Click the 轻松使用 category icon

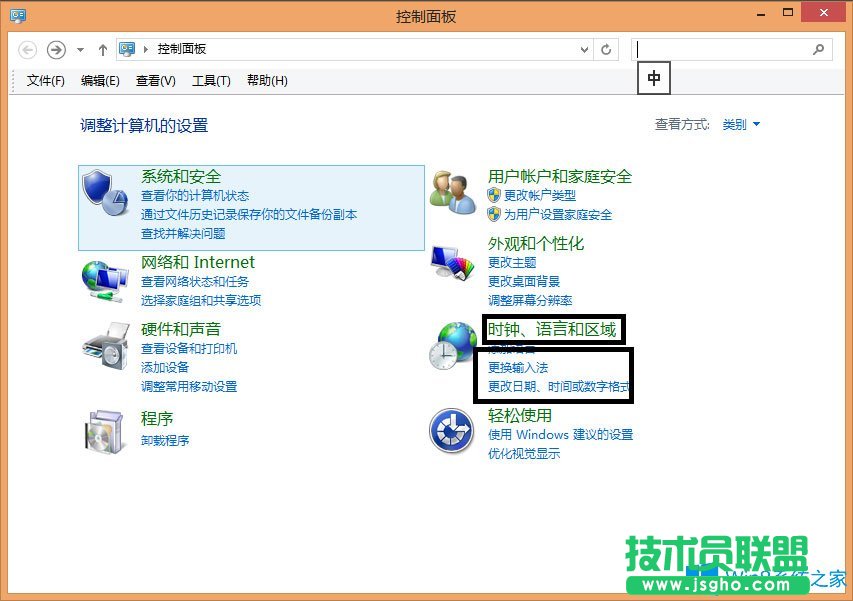pyautogui.click(x=452, y=430)
